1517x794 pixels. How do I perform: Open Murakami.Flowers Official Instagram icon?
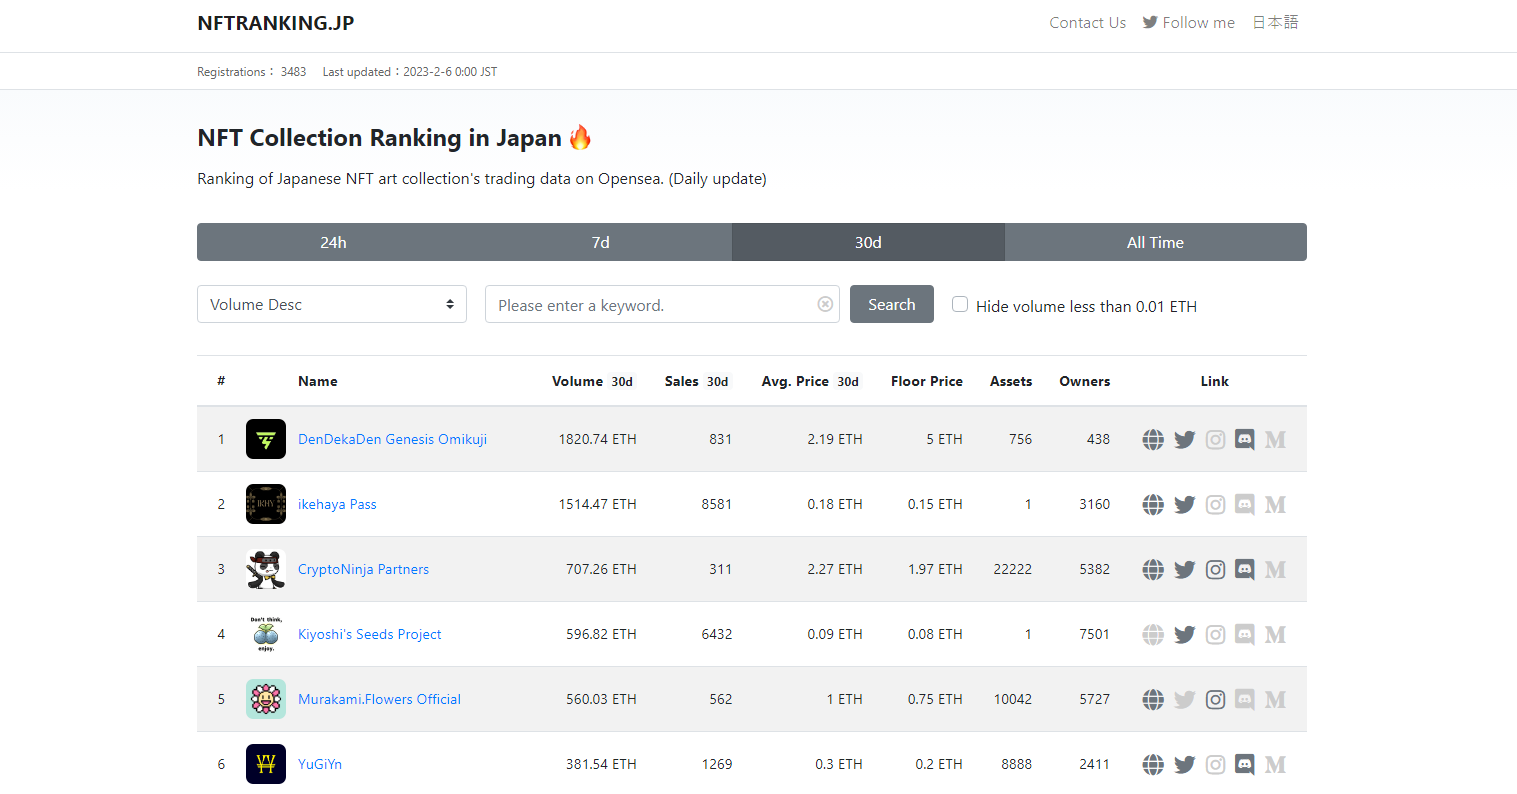(x=1215, y=699)
